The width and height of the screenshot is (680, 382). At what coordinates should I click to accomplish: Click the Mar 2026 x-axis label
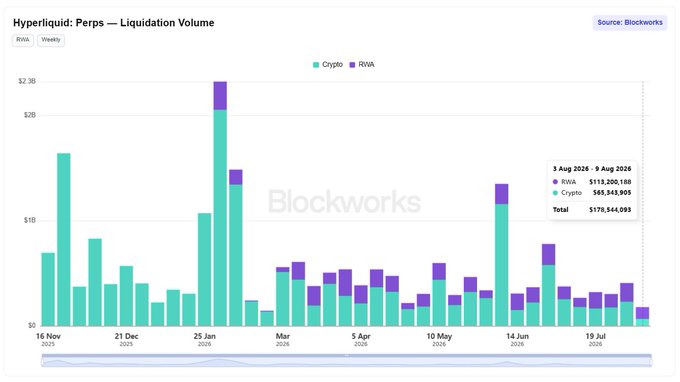tap(283, 339)
